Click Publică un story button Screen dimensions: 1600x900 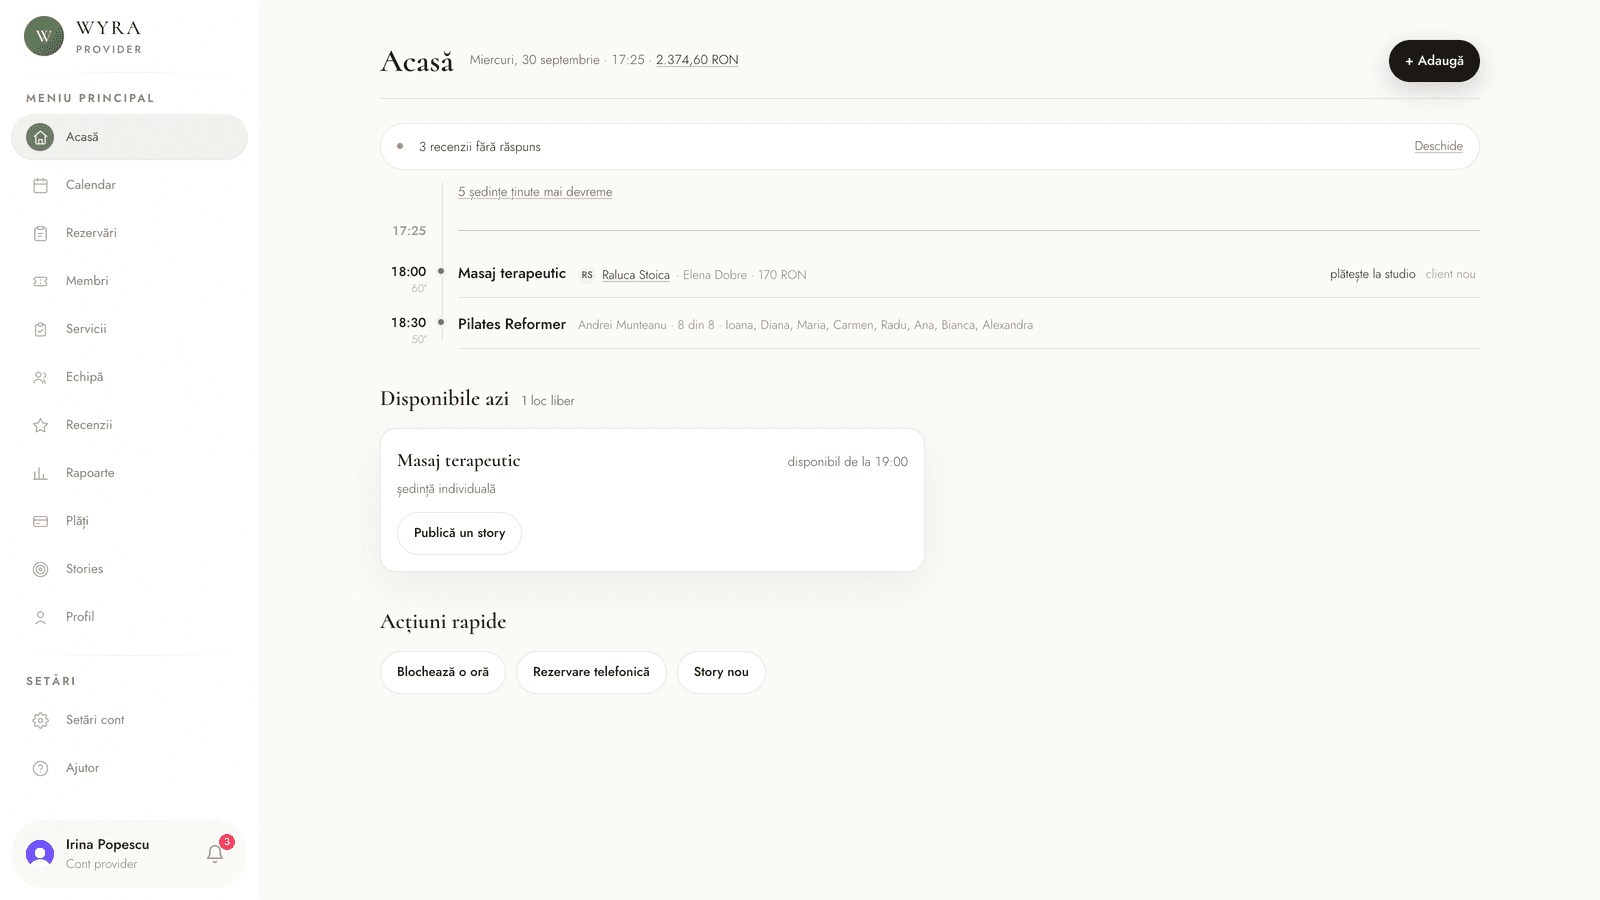[459, 533]
